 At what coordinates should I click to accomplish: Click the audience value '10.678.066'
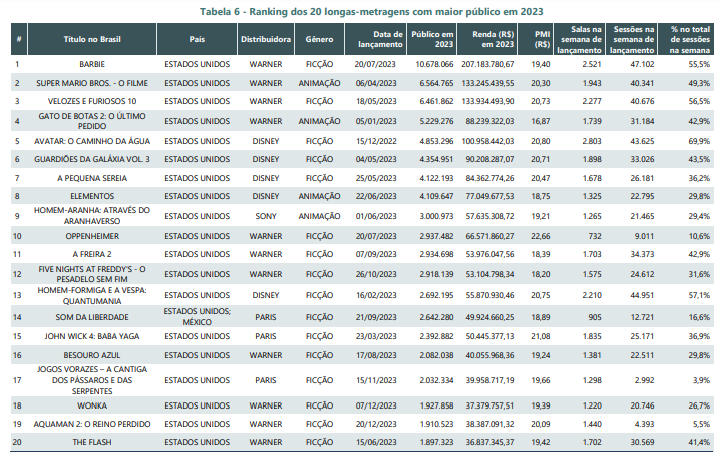pyautogui.click(x=434, y=64)
